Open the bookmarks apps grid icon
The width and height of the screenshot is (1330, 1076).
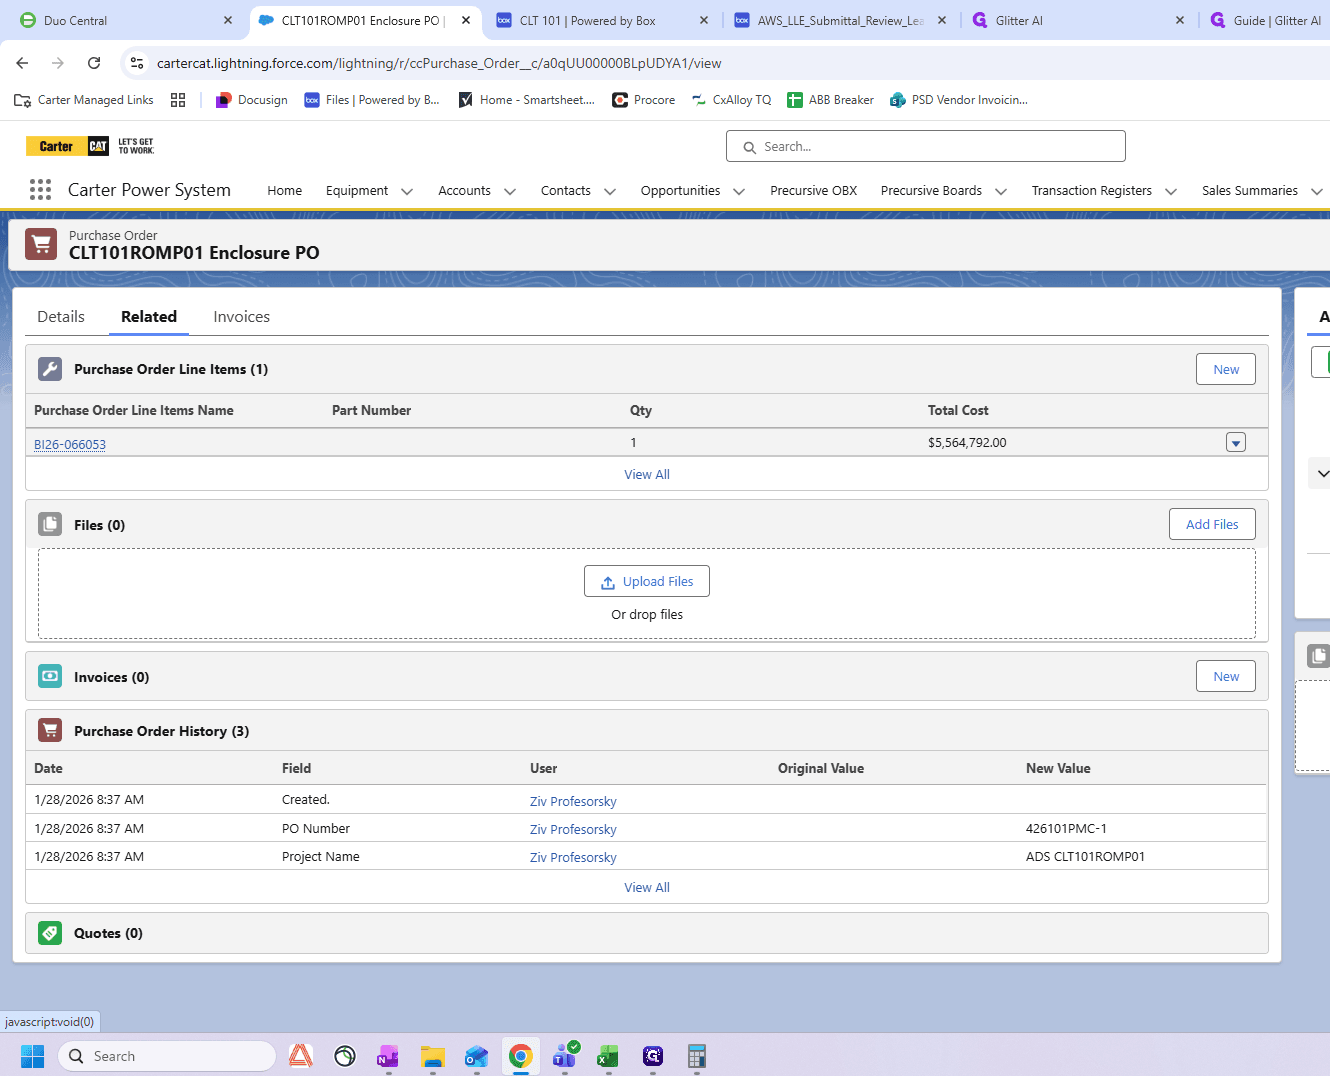coord(178,100)
